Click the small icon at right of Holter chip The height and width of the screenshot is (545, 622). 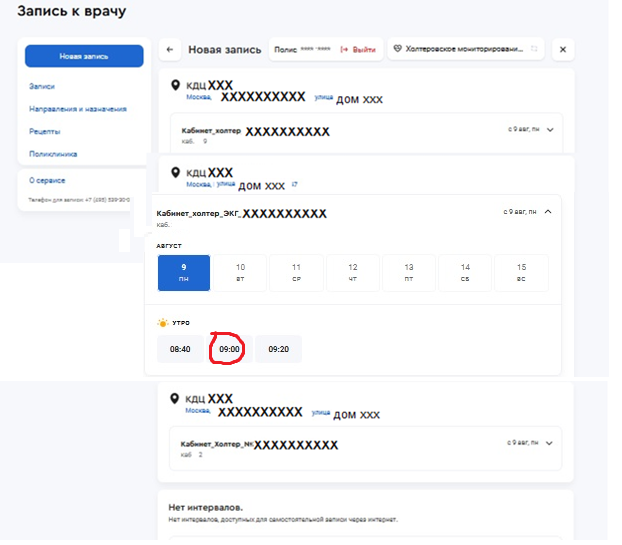[x=534, y=49]
